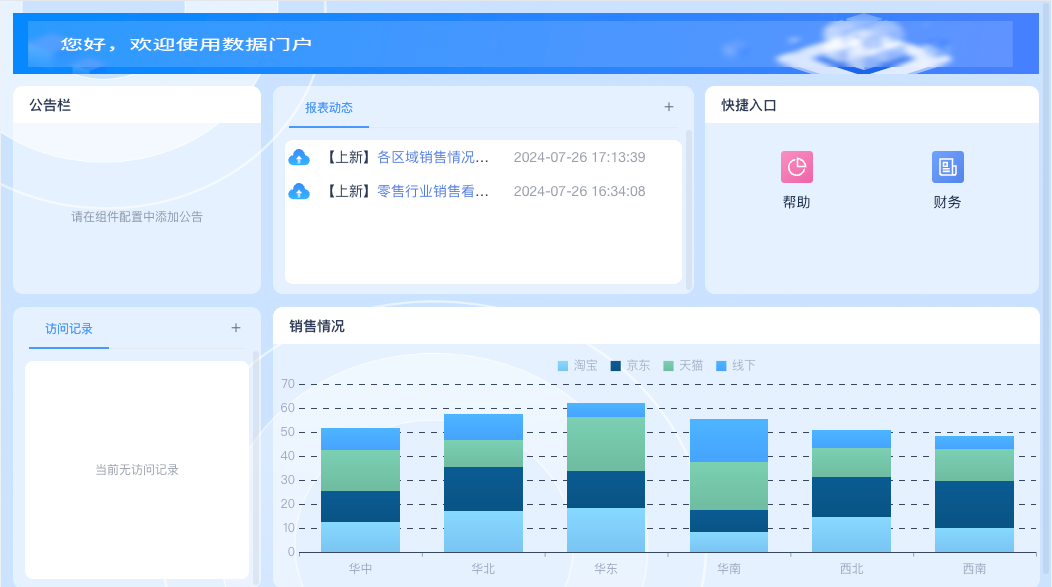Screen dimensions: 1052x587
Task: Click timestamp 2024-07-26 16:34:08
Action: pyautogui.click(x=580, y=191)
